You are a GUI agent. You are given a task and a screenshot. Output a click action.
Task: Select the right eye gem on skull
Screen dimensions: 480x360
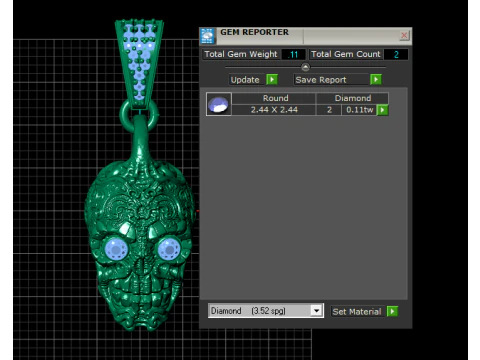click(x=169, y=250)
